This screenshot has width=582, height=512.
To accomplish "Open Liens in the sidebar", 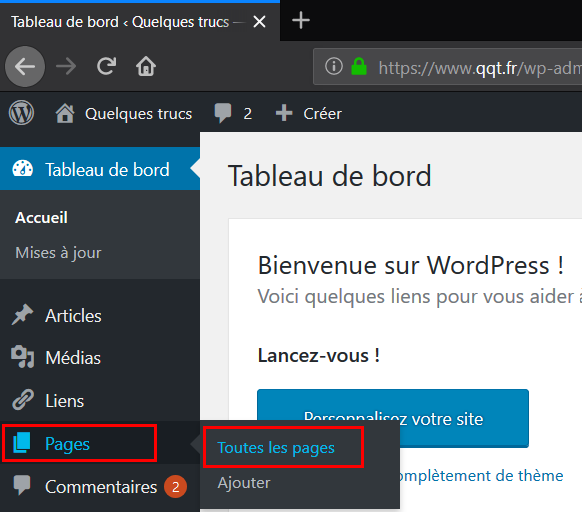I will coord(100,401).
